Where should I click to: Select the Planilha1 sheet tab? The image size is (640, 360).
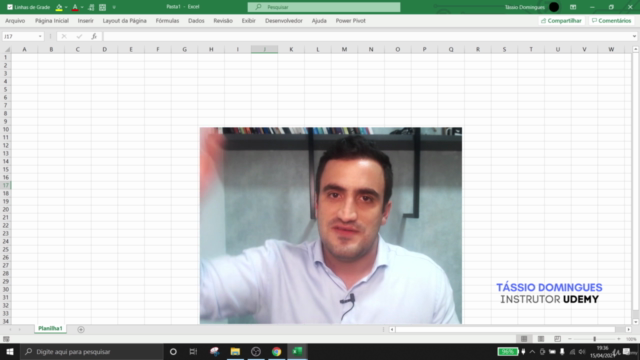pos(50,329)
